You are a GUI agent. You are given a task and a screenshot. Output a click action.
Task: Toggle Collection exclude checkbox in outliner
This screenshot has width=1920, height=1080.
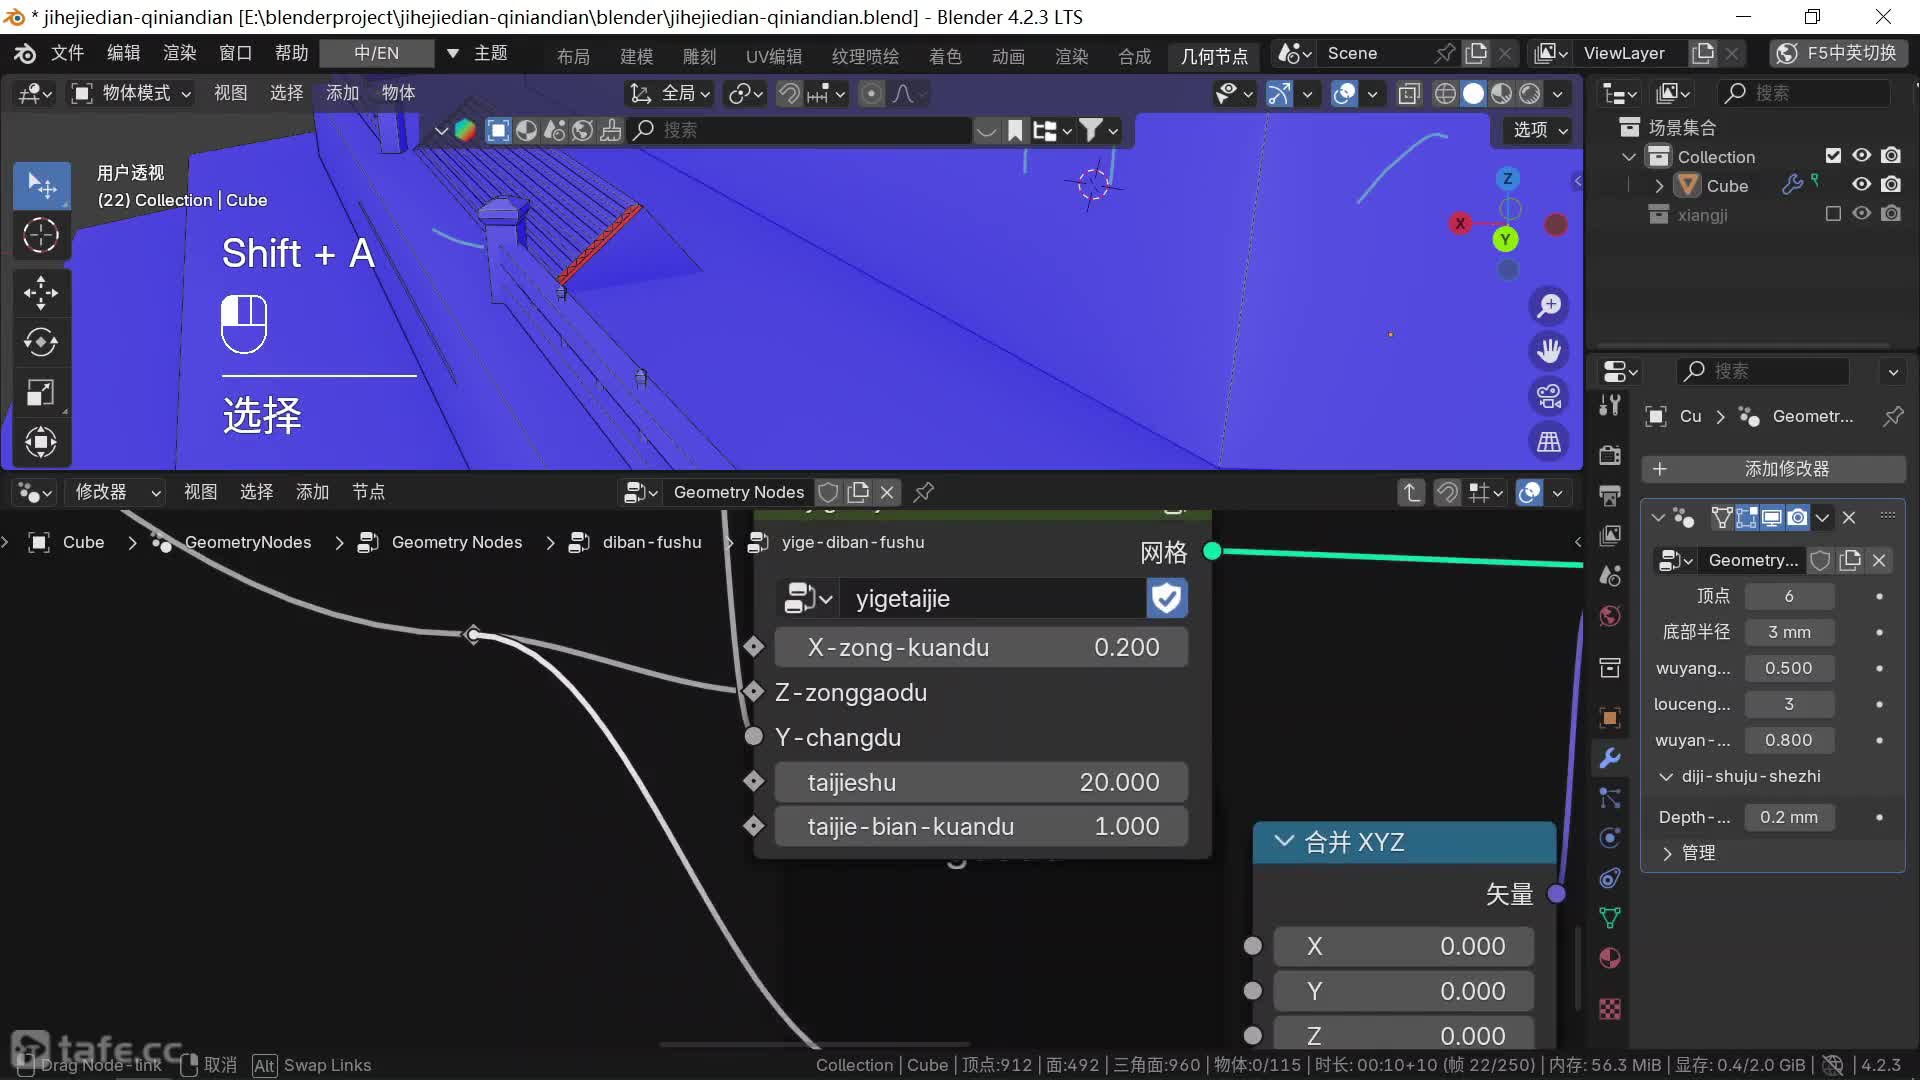pyautogui.click(x=1832, y=156)
